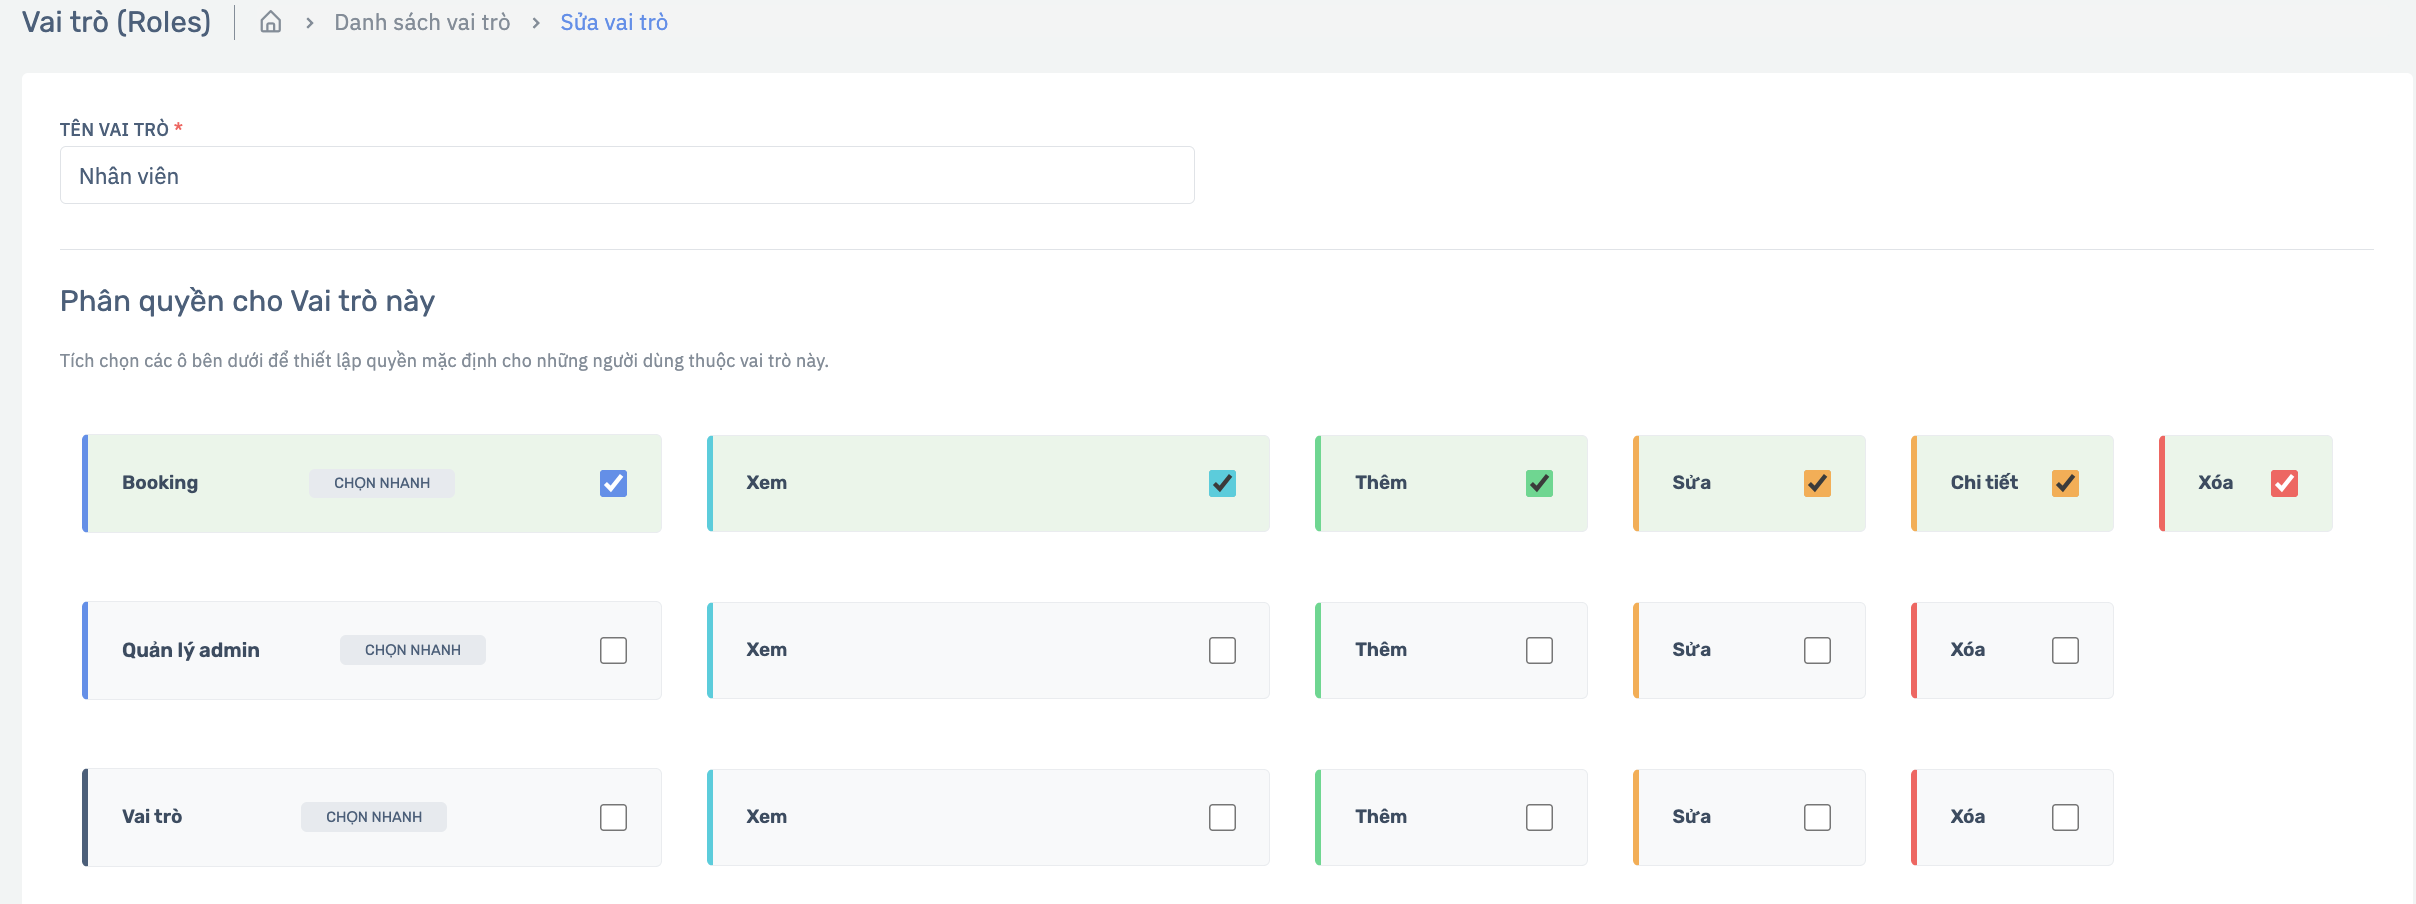Uncheck Booking Thêm permission checkbox

coord(1539,483)
